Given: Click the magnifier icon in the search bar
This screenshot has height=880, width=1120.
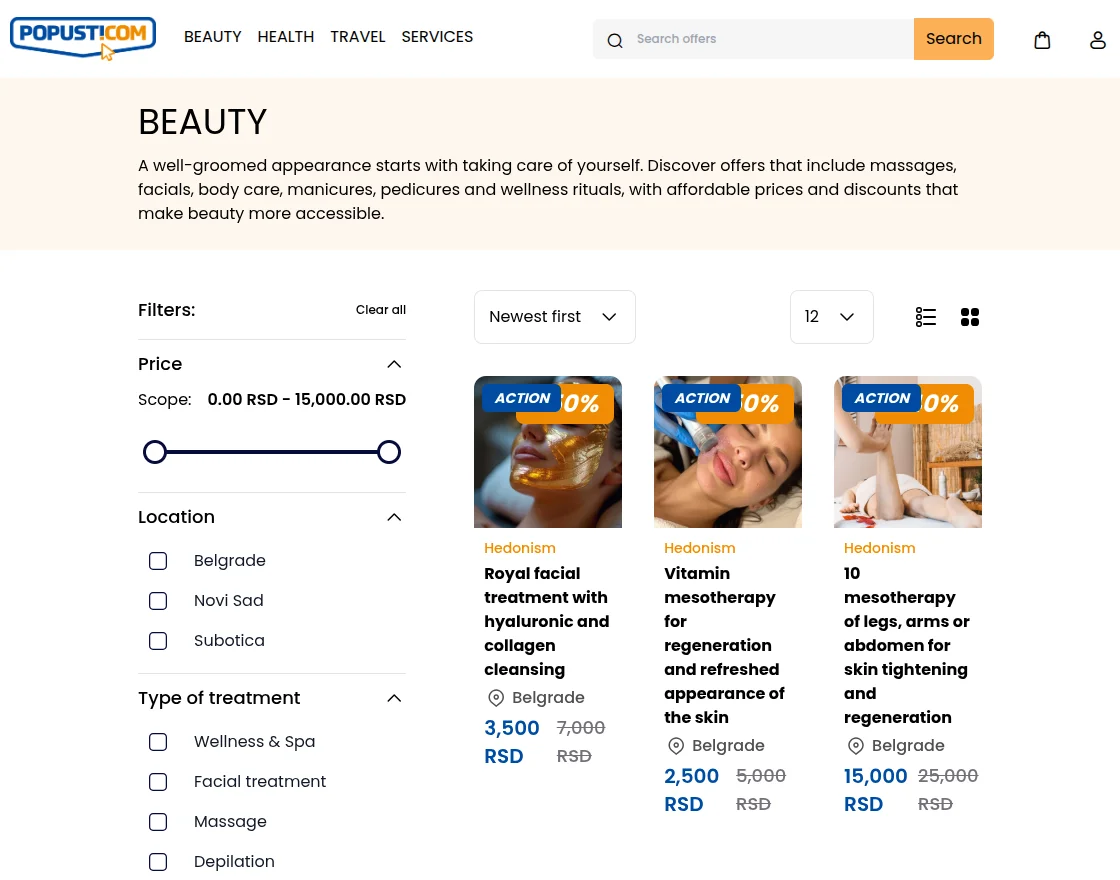Looking at the screenshot, I should point(615,41).
